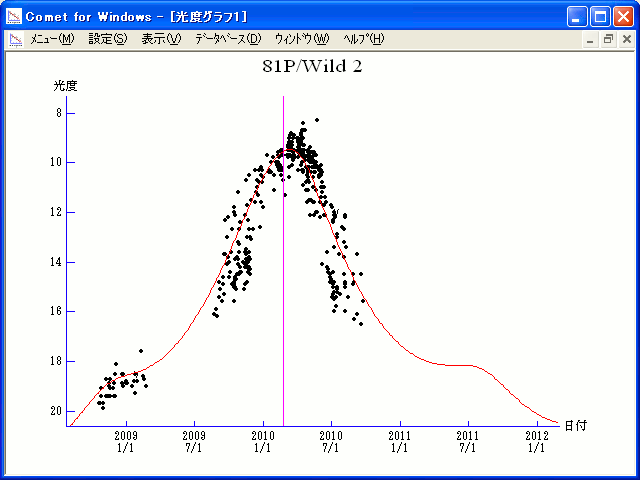Click magnitude 12 axis label
Viewport: 640px width, 480px height.
point(56,212)
